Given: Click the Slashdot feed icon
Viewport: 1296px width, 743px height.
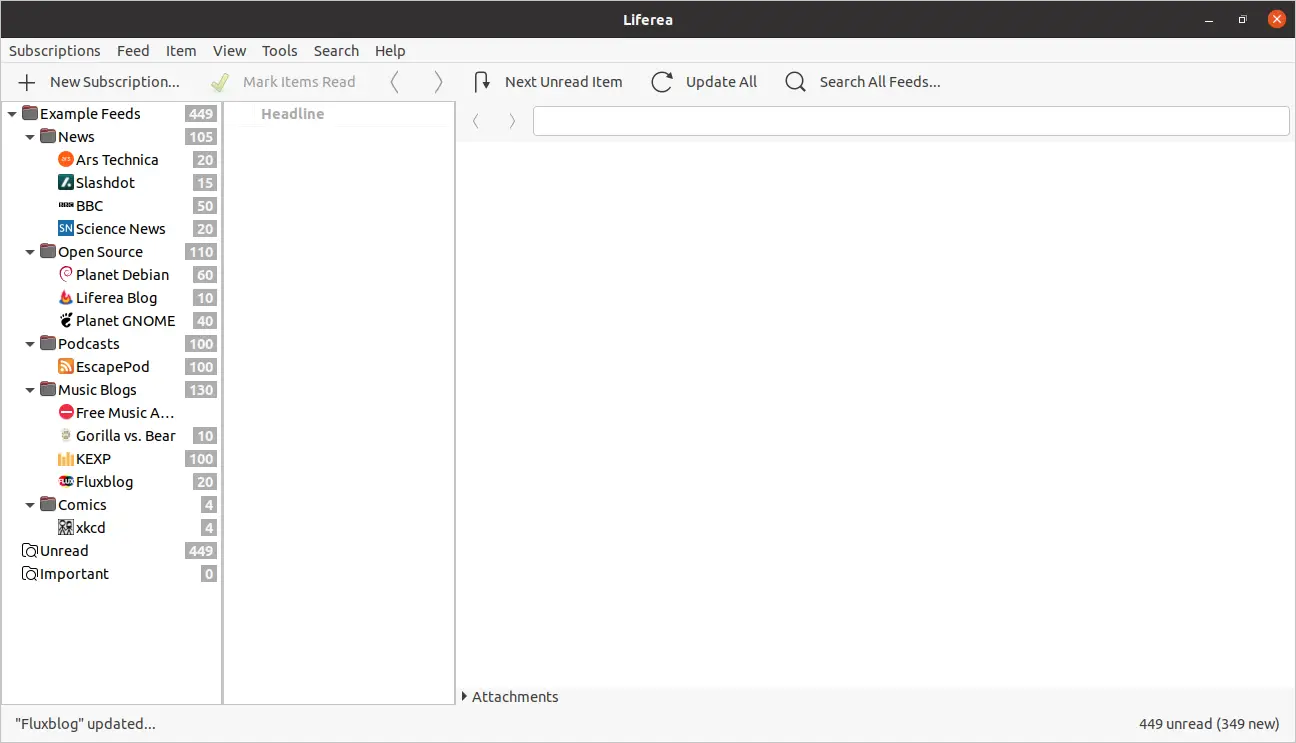Looking at the screenshot, I should click(x=66, y=183).
